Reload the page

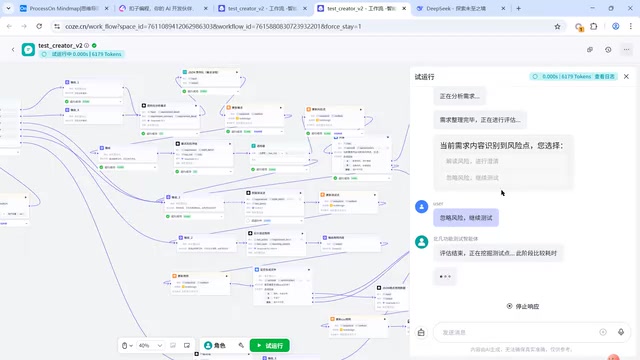(x=39, y=26)
